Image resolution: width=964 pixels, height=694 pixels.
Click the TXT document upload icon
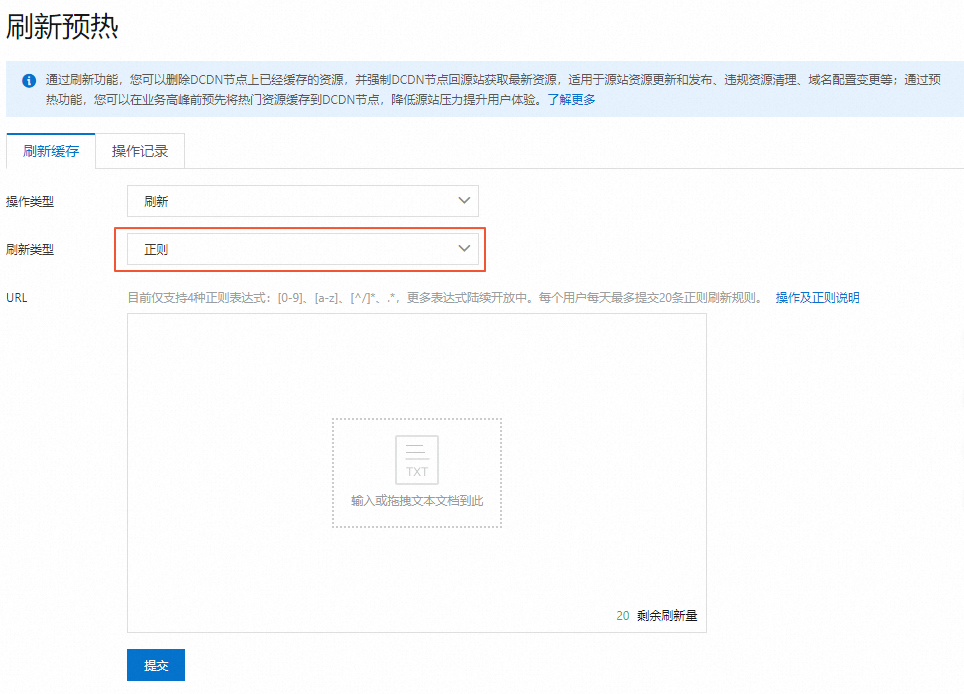point(416,460)
